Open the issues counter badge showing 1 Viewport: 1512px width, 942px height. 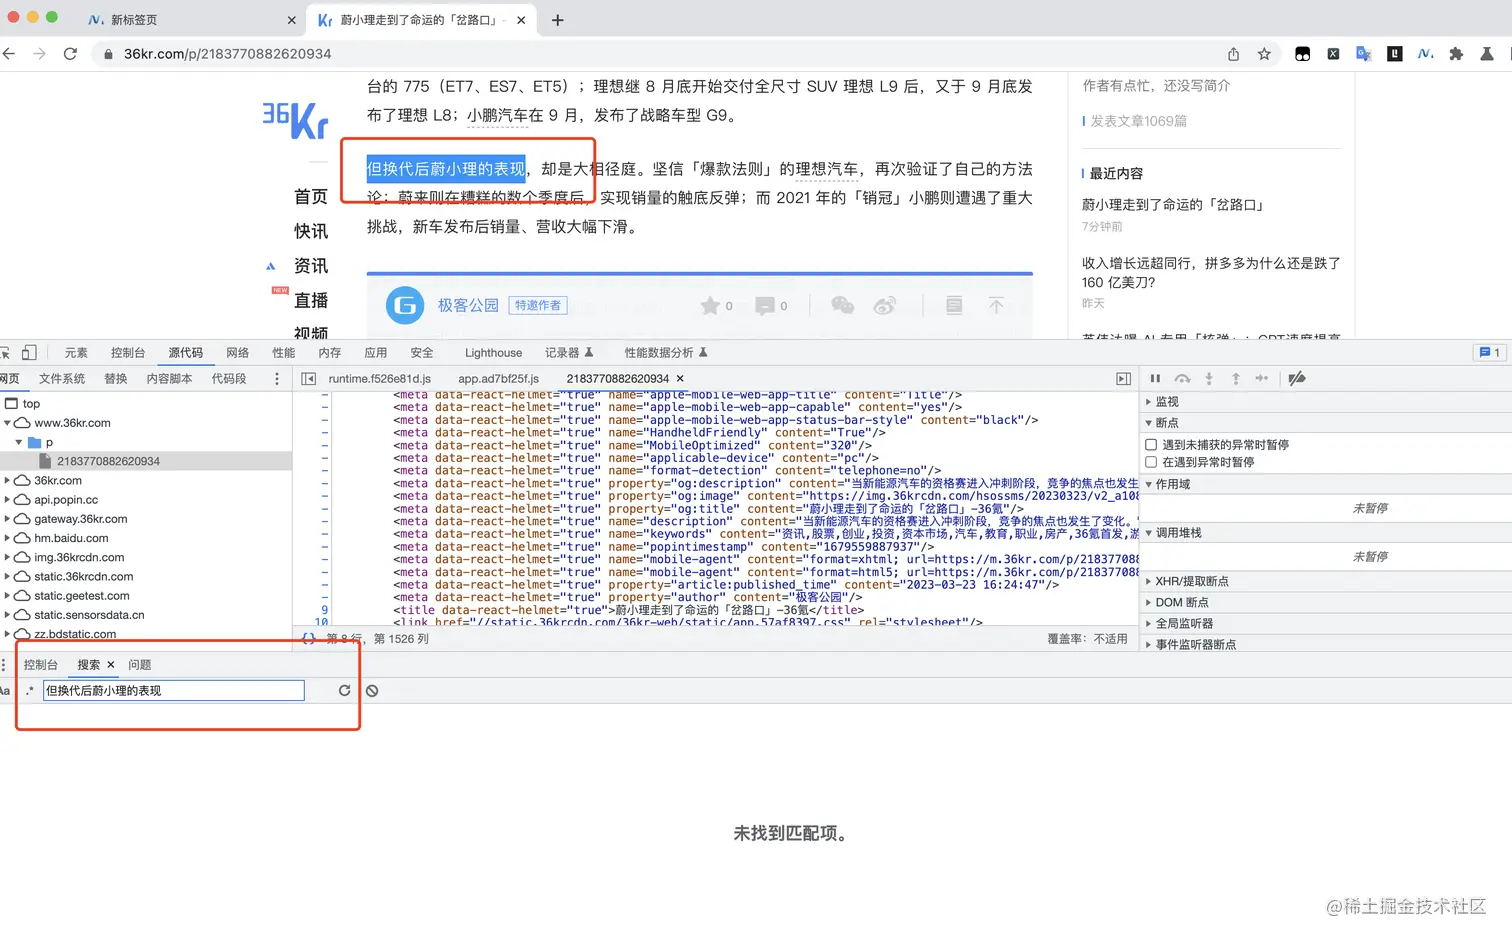tap(1489, 352)
